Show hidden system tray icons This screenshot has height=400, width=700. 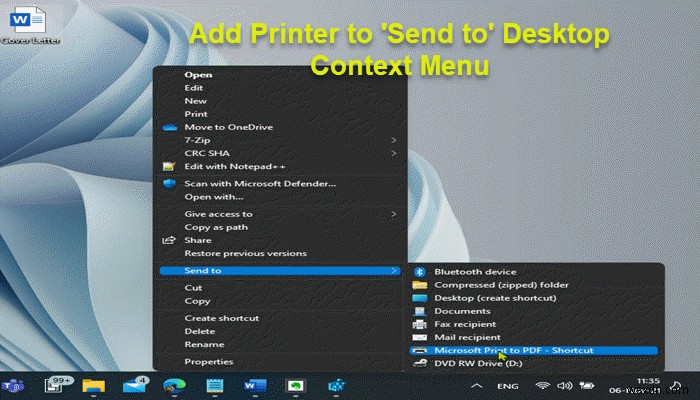click(476, 386)
